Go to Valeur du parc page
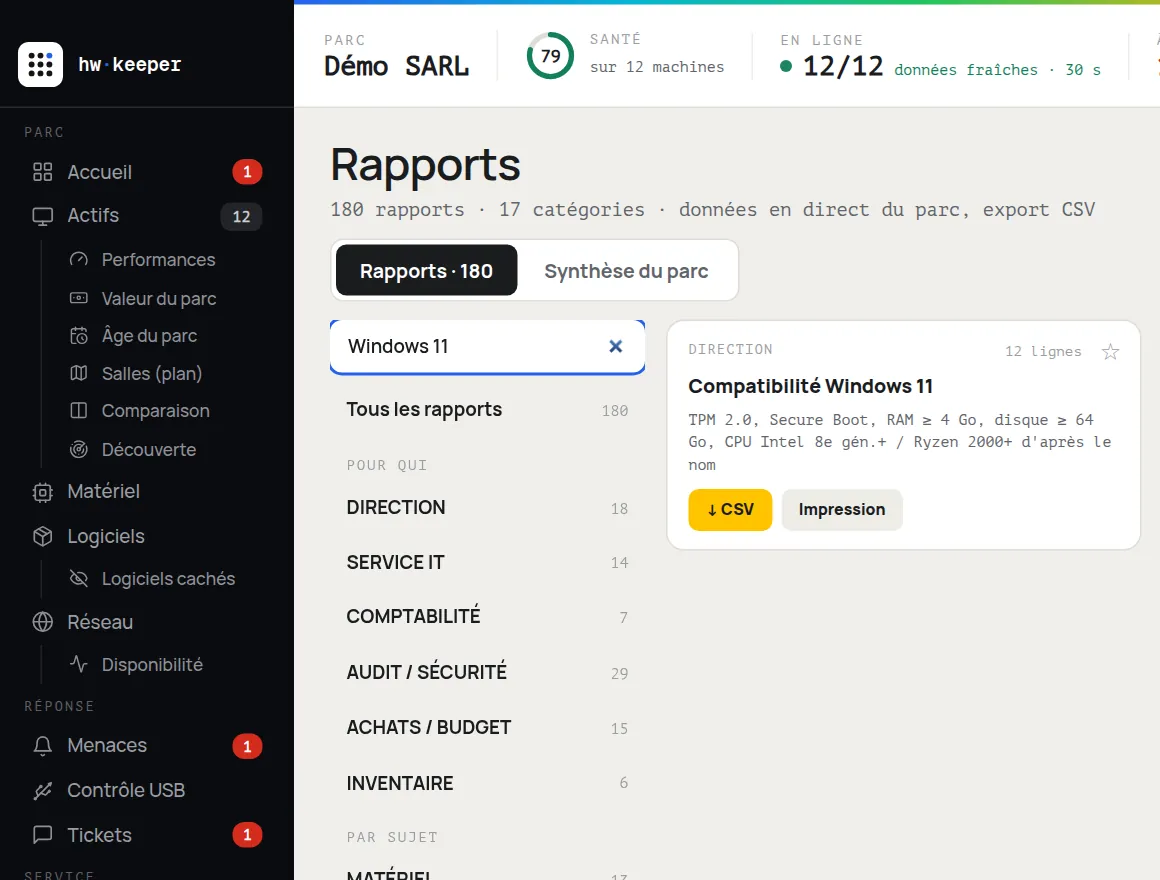 [158, 298]
